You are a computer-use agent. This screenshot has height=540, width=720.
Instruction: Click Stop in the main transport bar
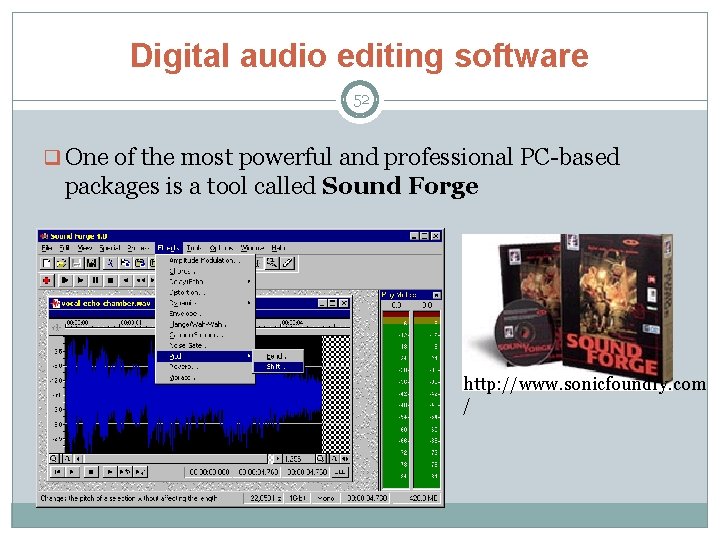coord(111,280)
